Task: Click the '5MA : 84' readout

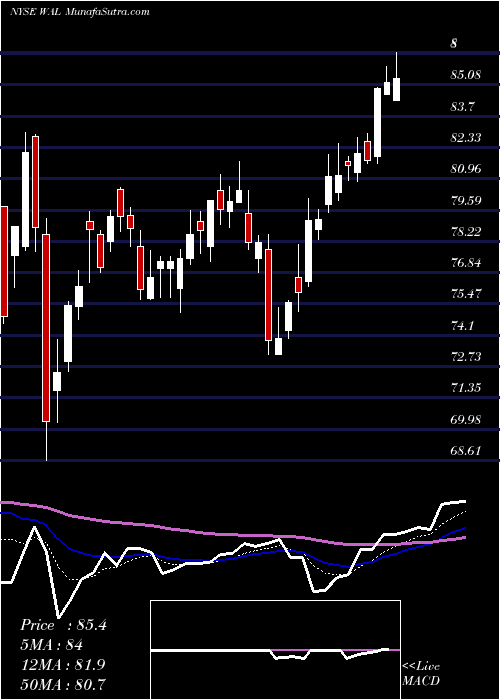Action: pyautogui.click(x=51, y=645)
